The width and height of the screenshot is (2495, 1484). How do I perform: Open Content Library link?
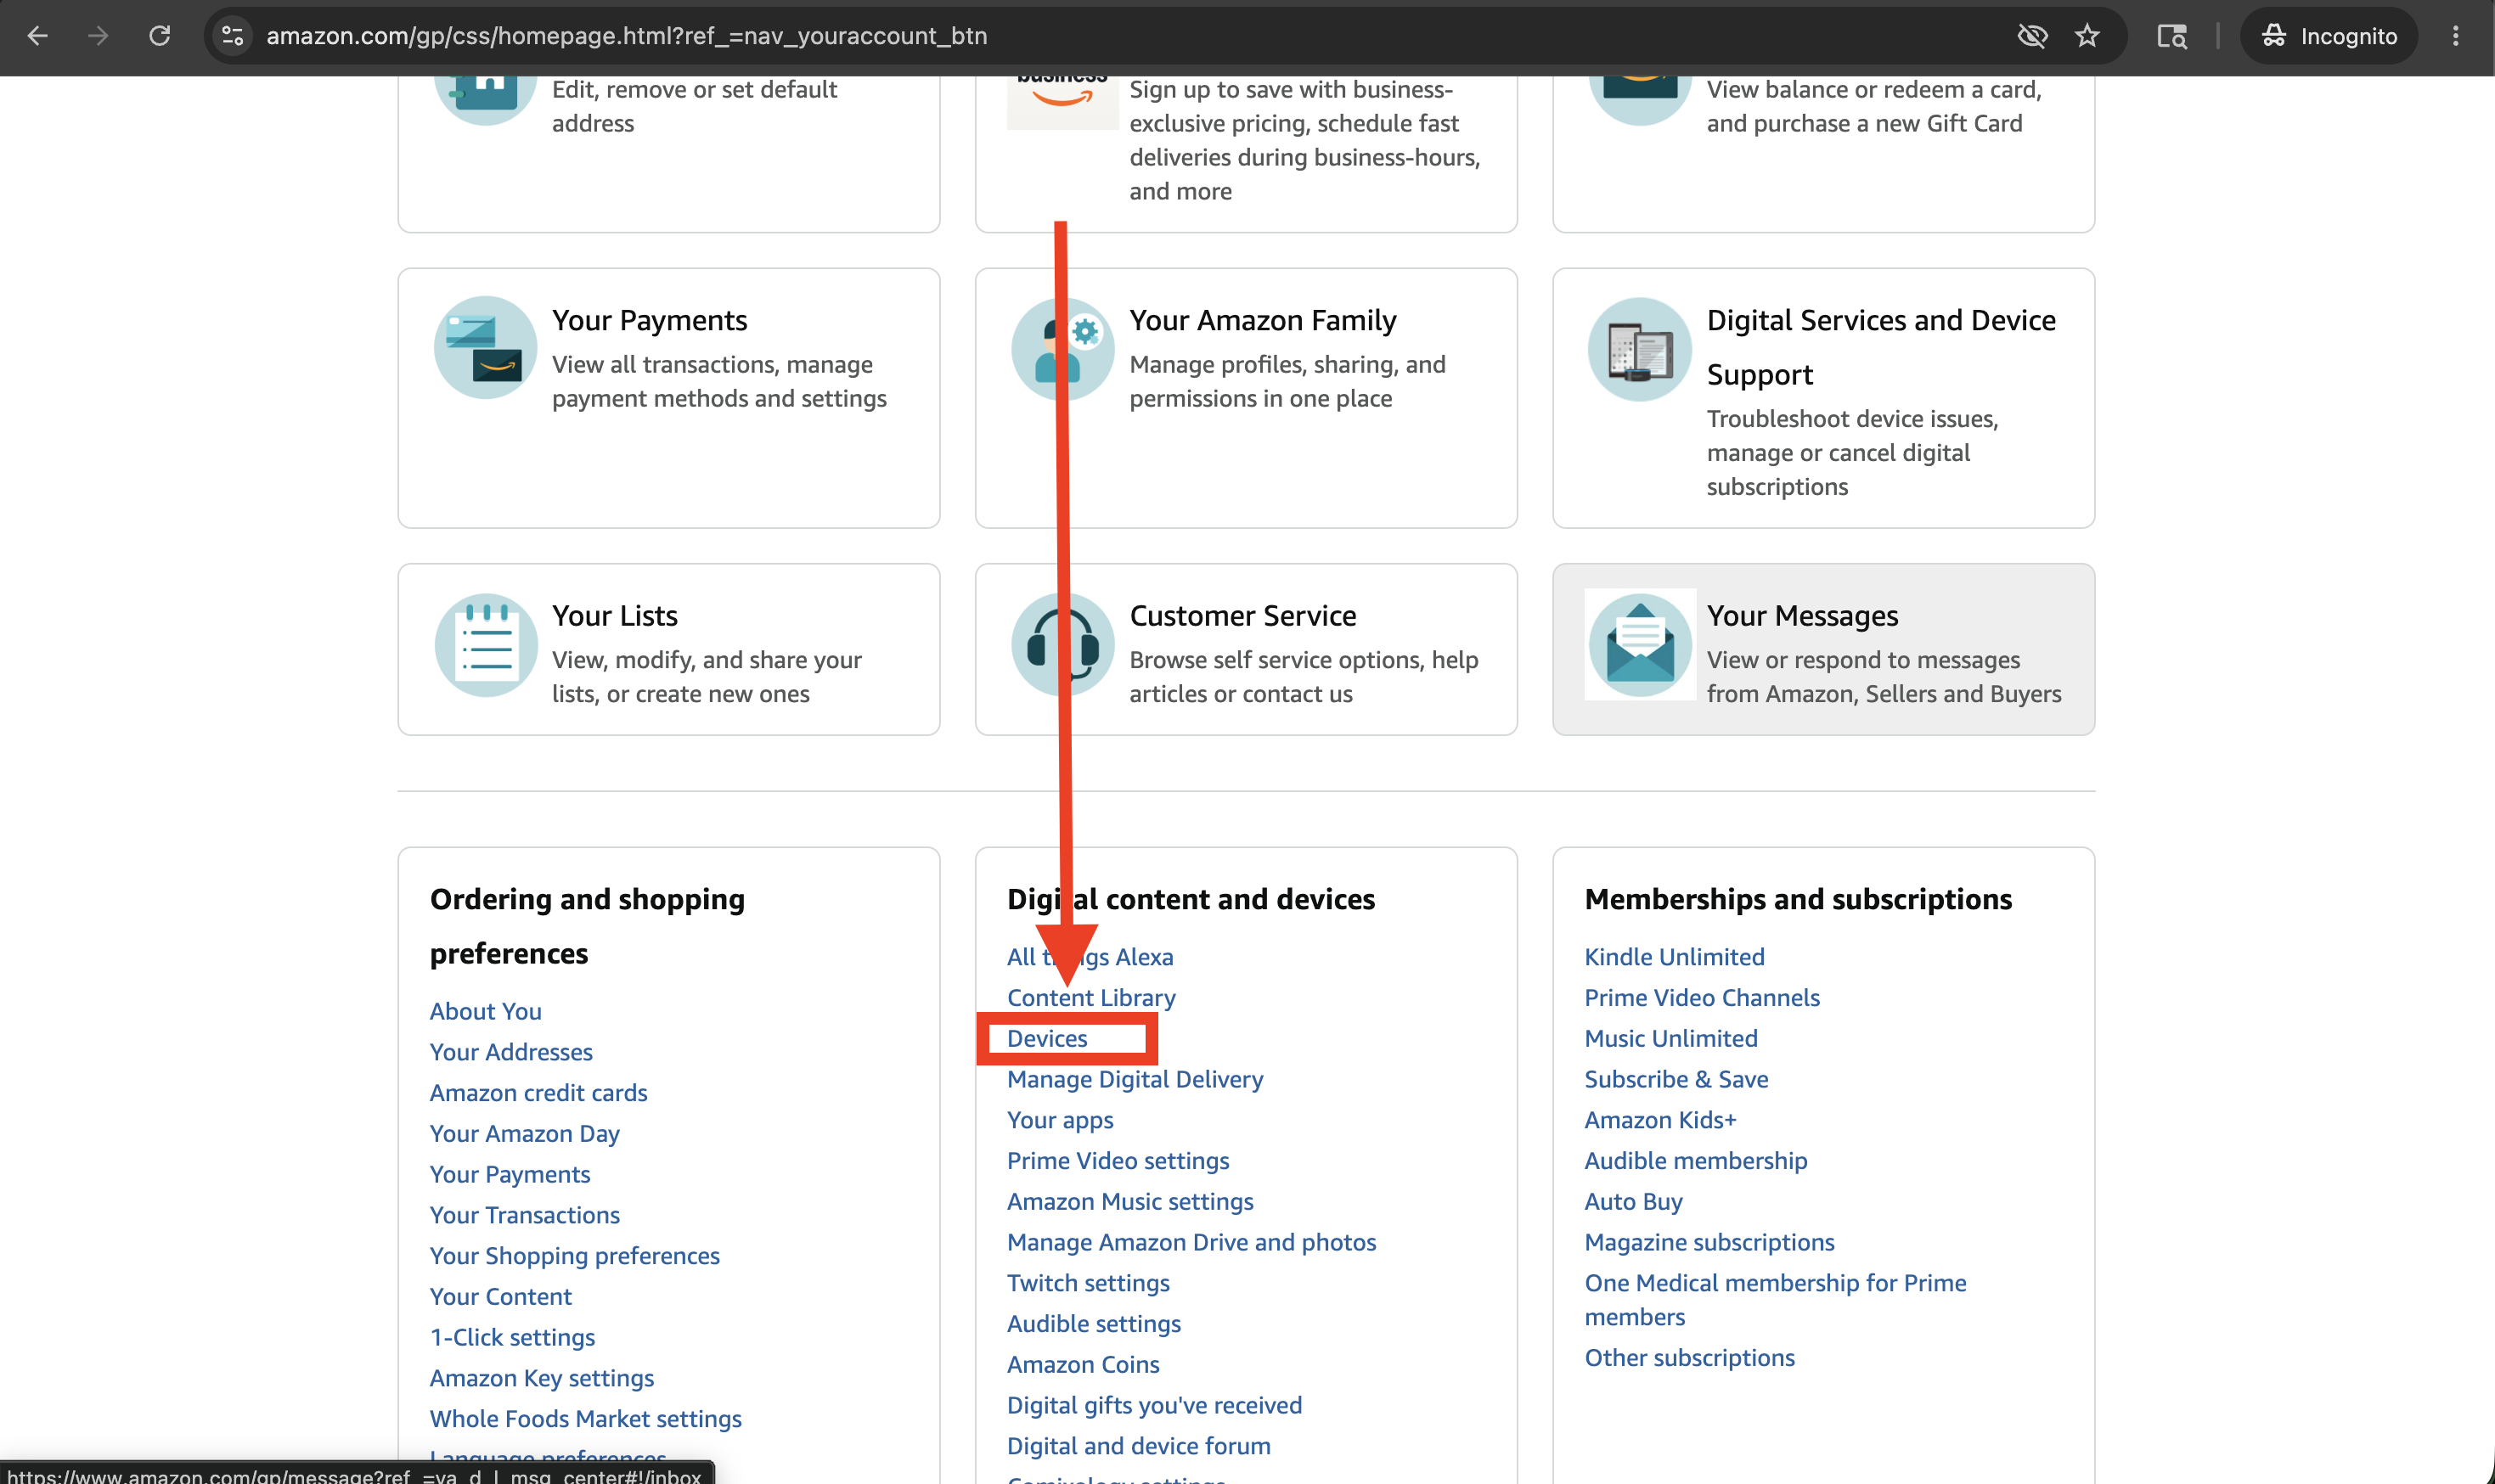[x=1091, y=998]
